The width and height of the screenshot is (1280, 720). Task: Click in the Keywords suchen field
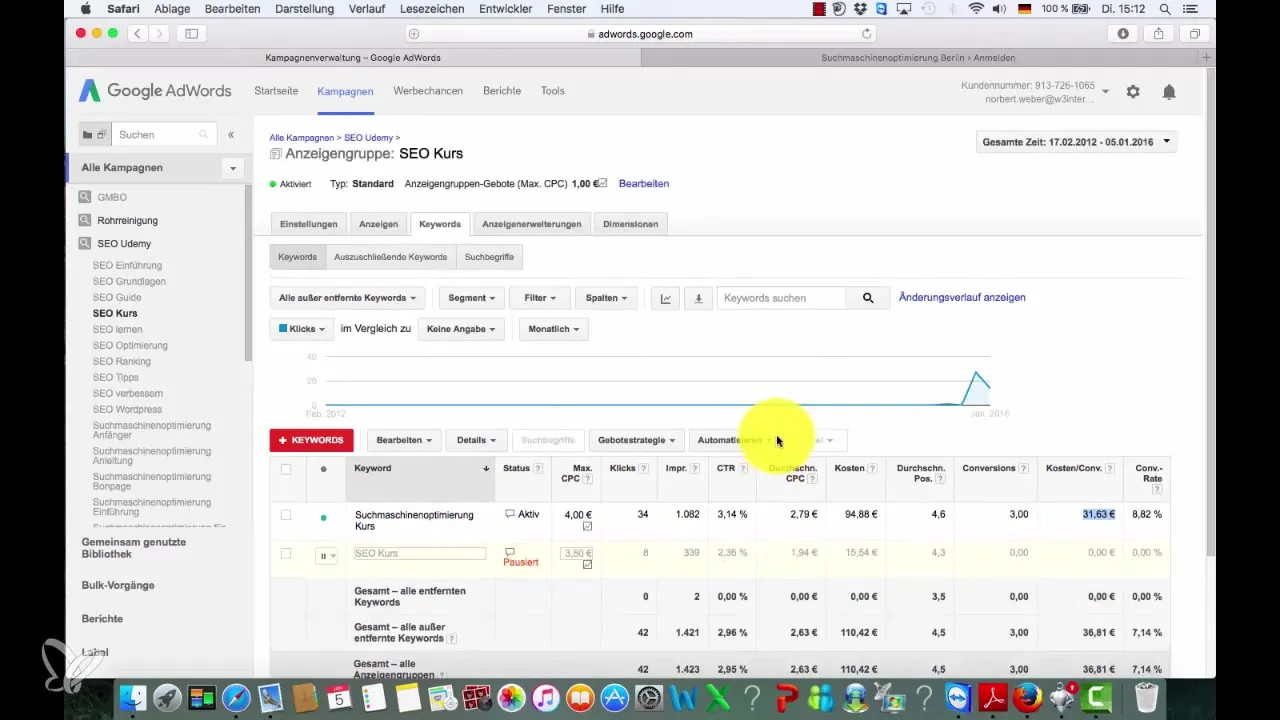(782, 298)
